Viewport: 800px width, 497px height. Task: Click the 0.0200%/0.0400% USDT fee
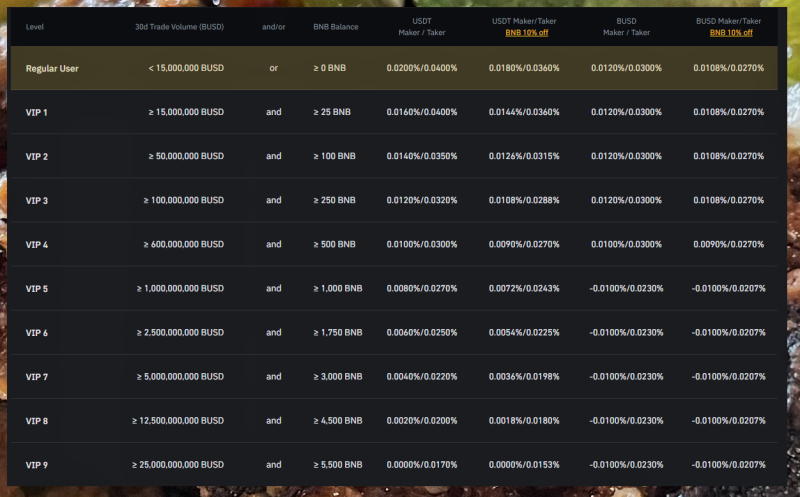click(x=422, y=68)
